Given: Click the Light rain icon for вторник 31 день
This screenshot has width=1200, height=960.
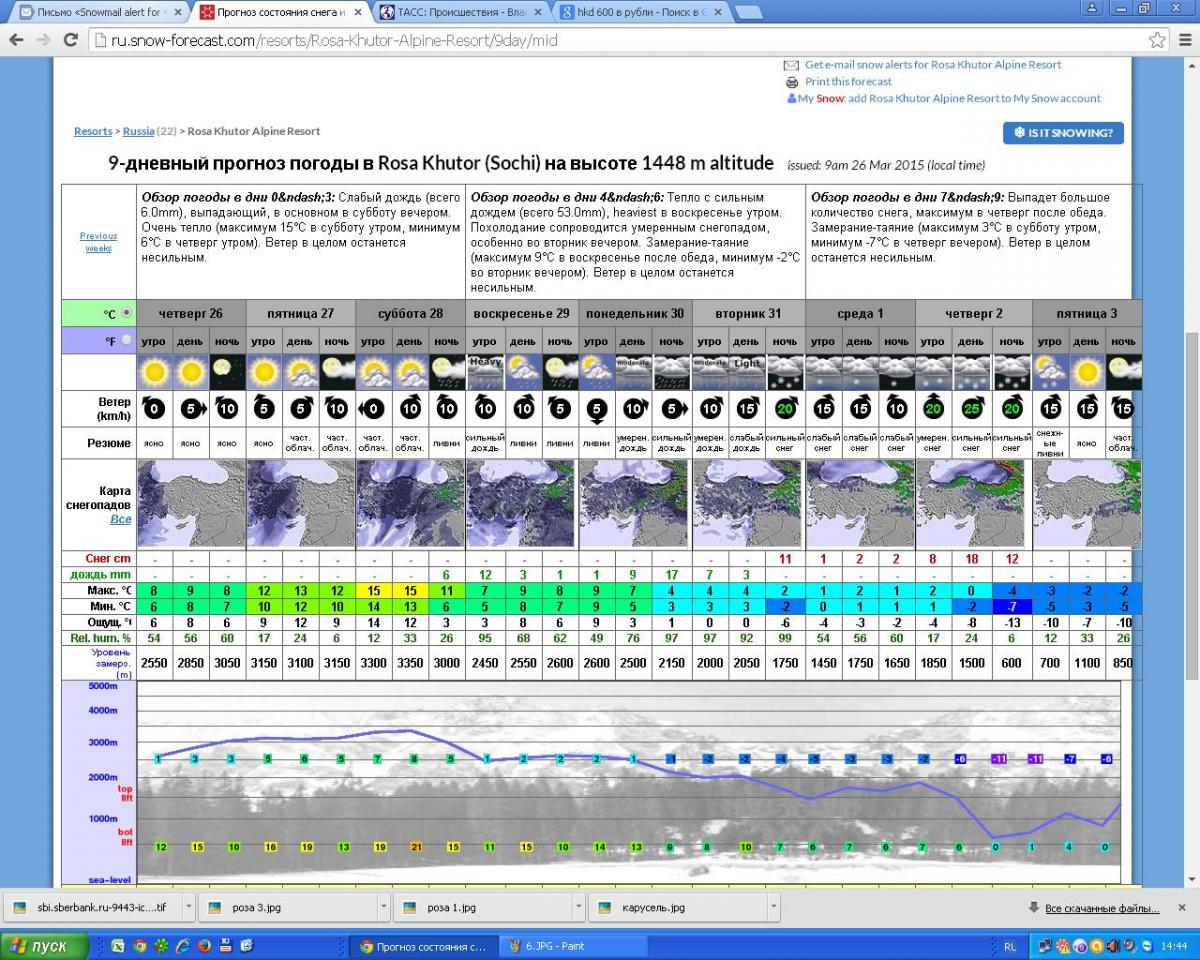Looking at the screenshot, I should point(748,373).
